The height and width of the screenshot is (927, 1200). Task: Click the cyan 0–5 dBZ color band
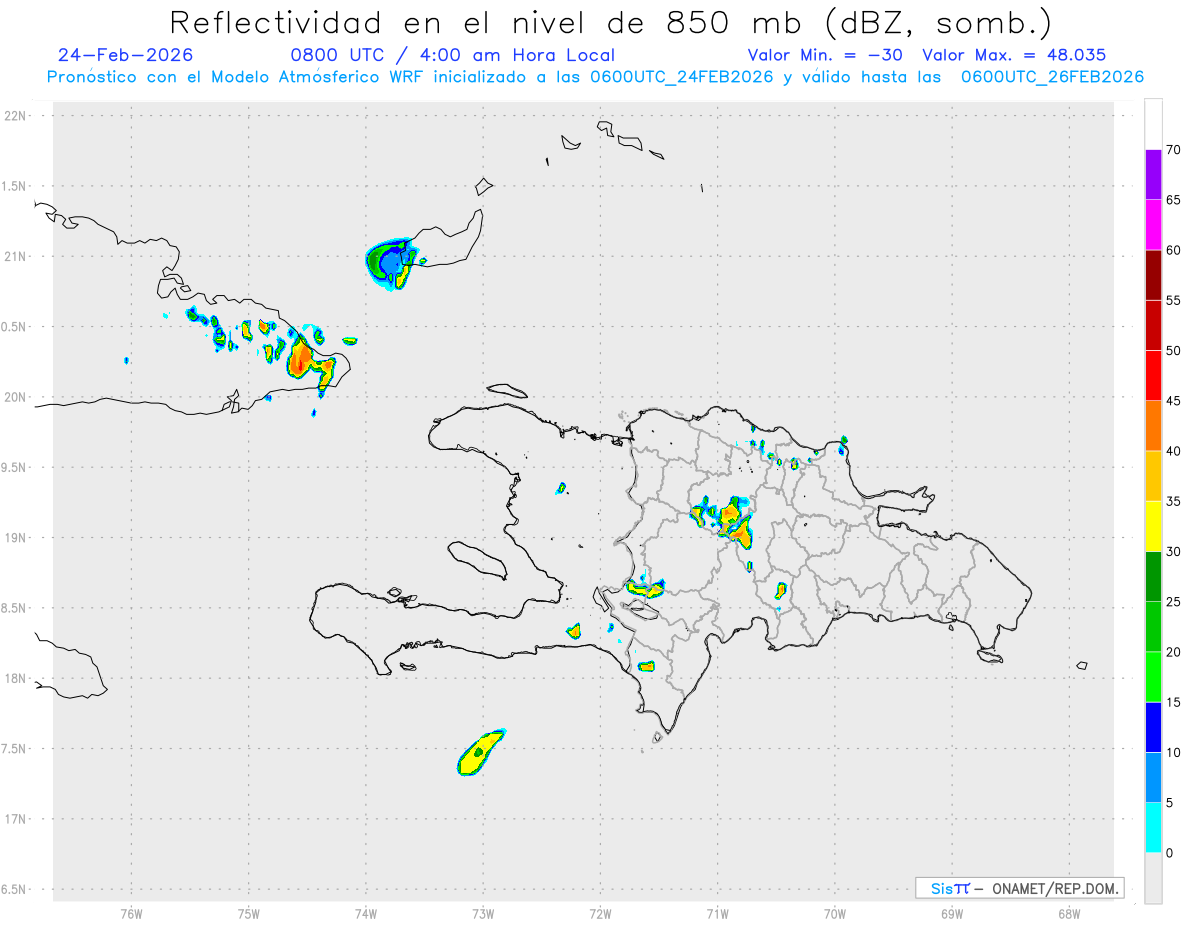pos(1153,828)
